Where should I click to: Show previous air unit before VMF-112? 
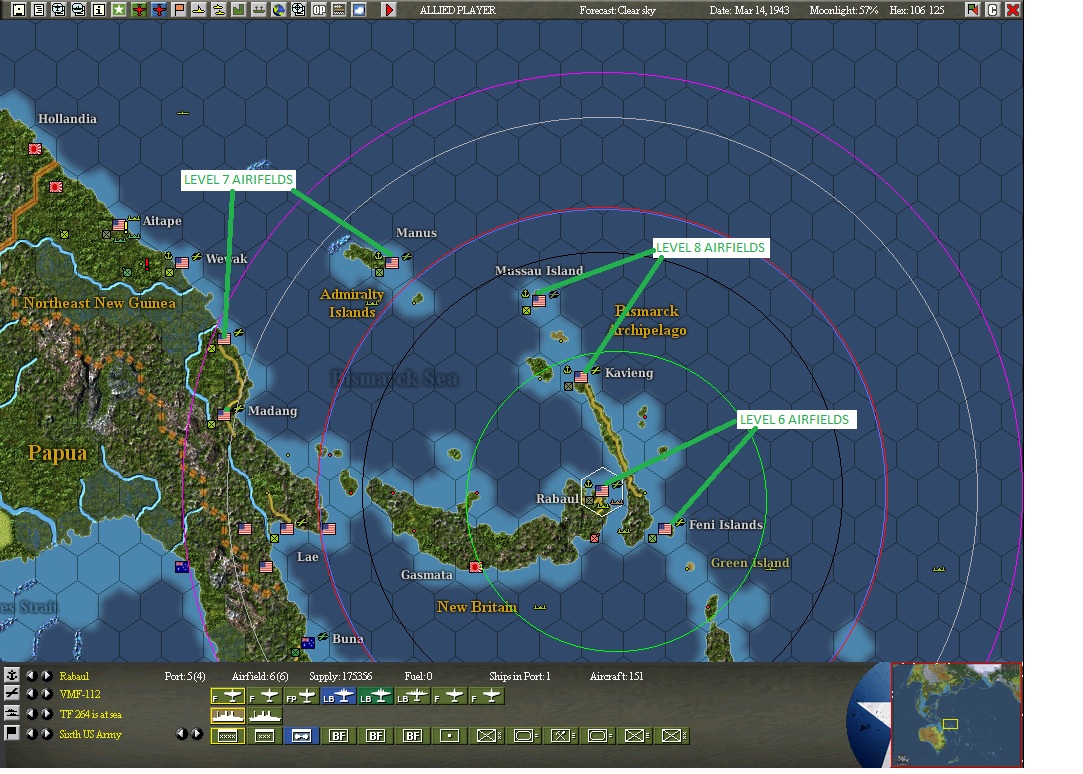coord(32,694)
